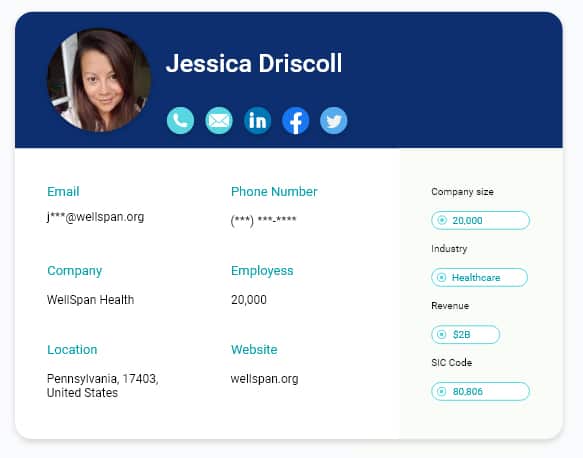Click Jessica Driscoll's profile photo
This screenshot has height=458, width=583.
[99, 80]
